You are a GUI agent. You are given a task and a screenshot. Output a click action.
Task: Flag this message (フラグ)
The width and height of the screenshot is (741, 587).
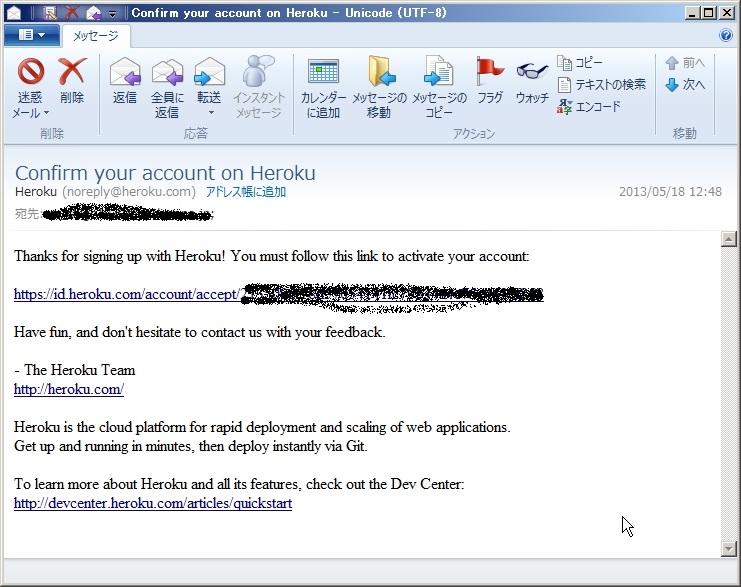click(x=490, y=80)
